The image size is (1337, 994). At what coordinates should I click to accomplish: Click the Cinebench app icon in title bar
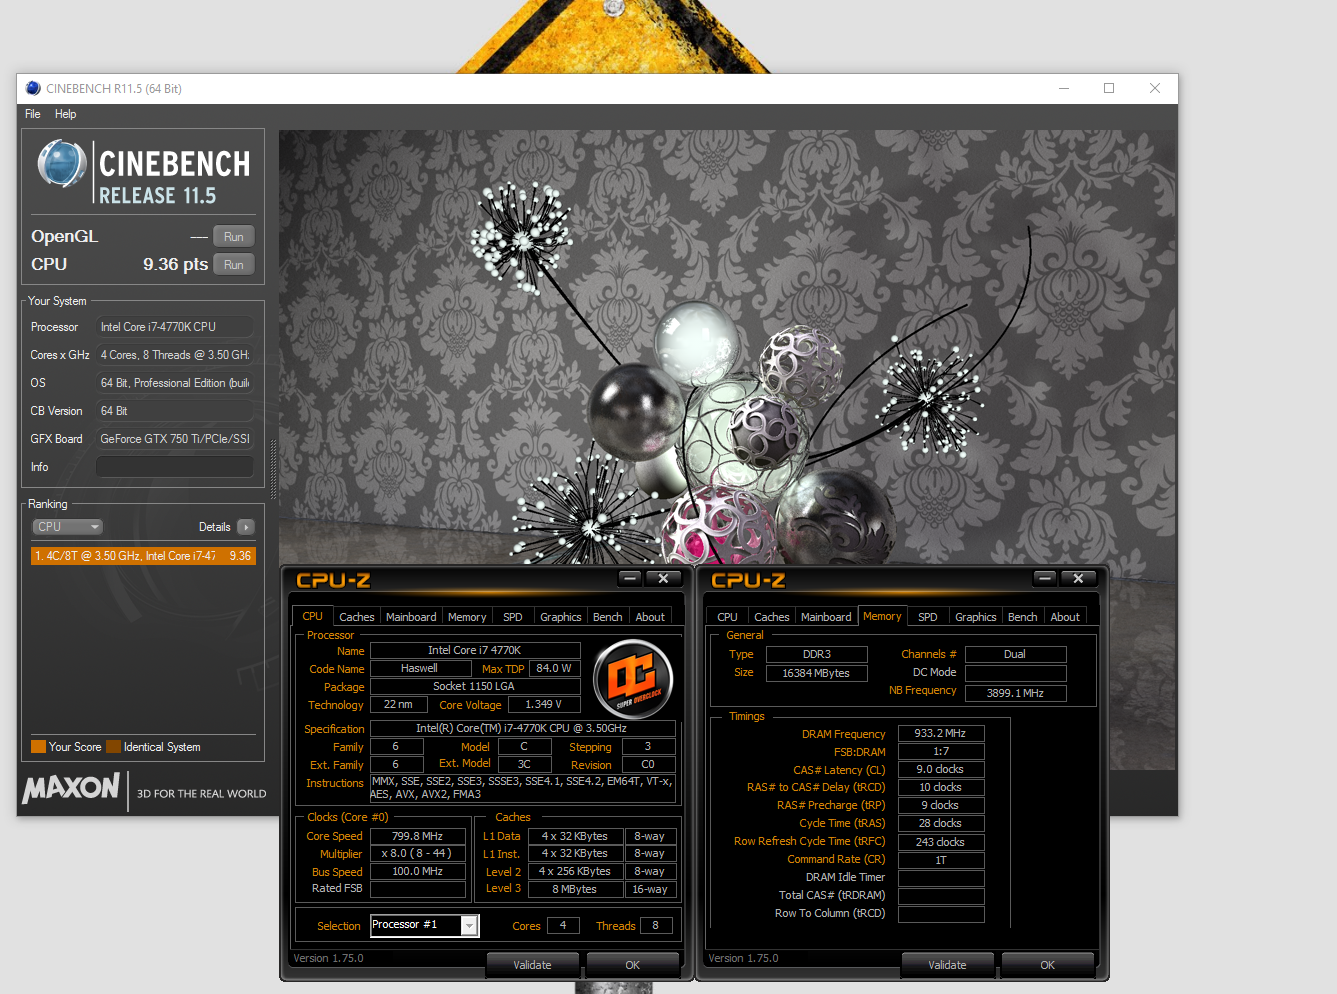33,88
